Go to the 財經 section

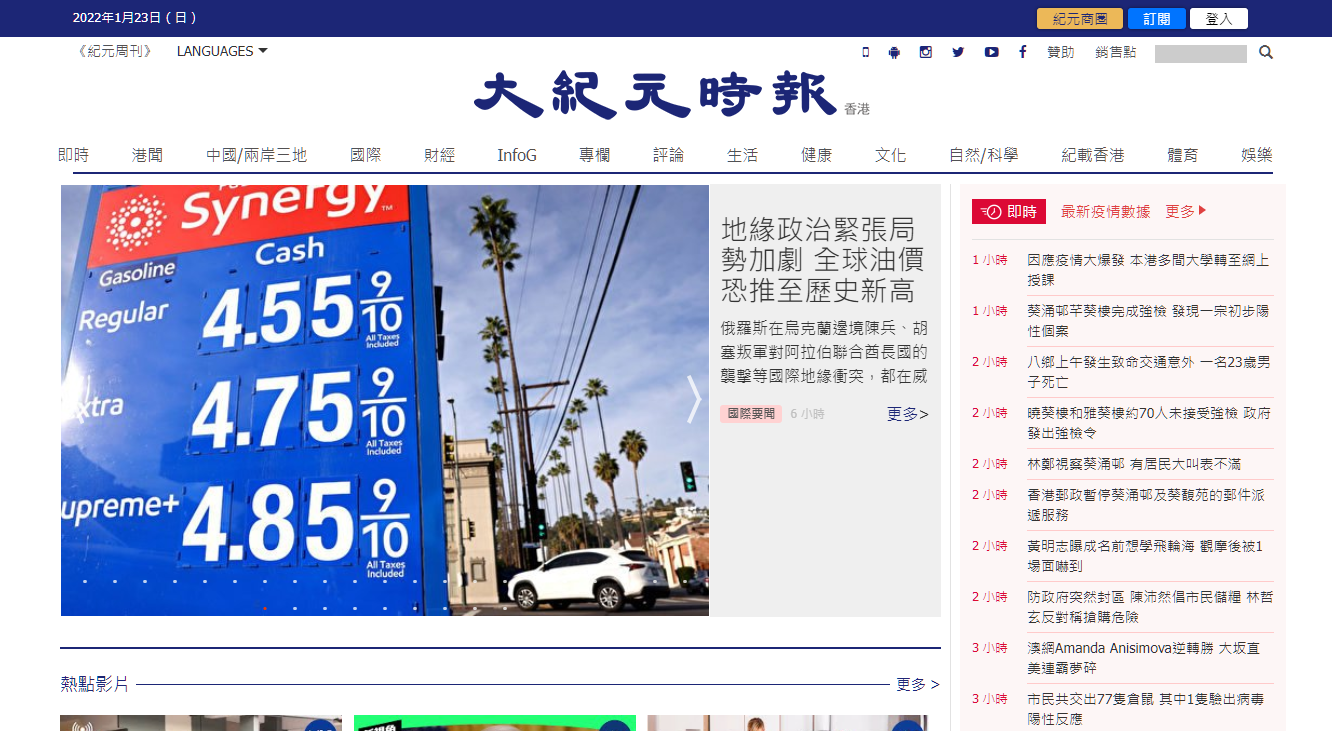tap(439, 155)
